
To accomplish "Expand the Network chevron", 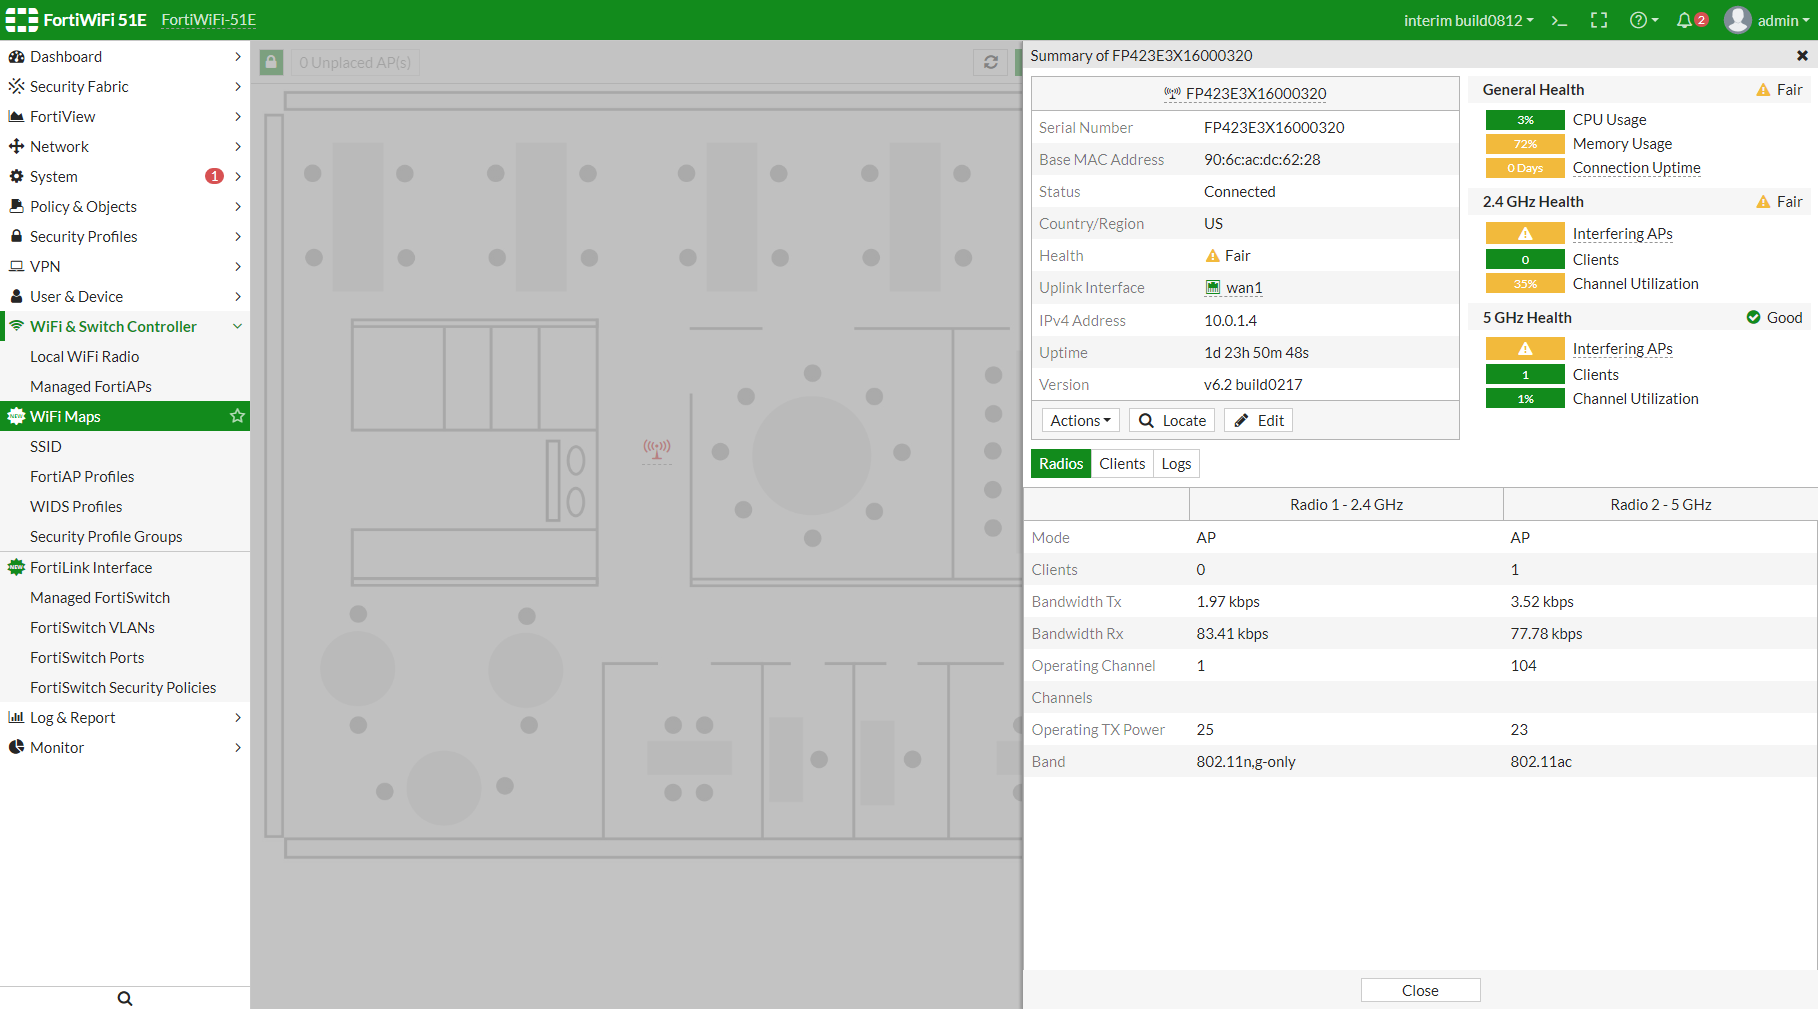I will (x=238, y=147).
